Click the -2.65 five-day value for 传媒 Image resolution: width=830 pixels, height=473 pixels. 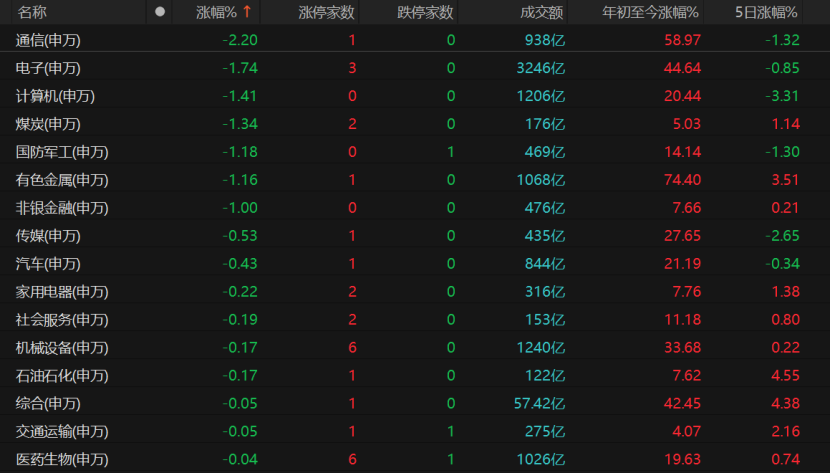pyautogui.click(x=782, y=236)
